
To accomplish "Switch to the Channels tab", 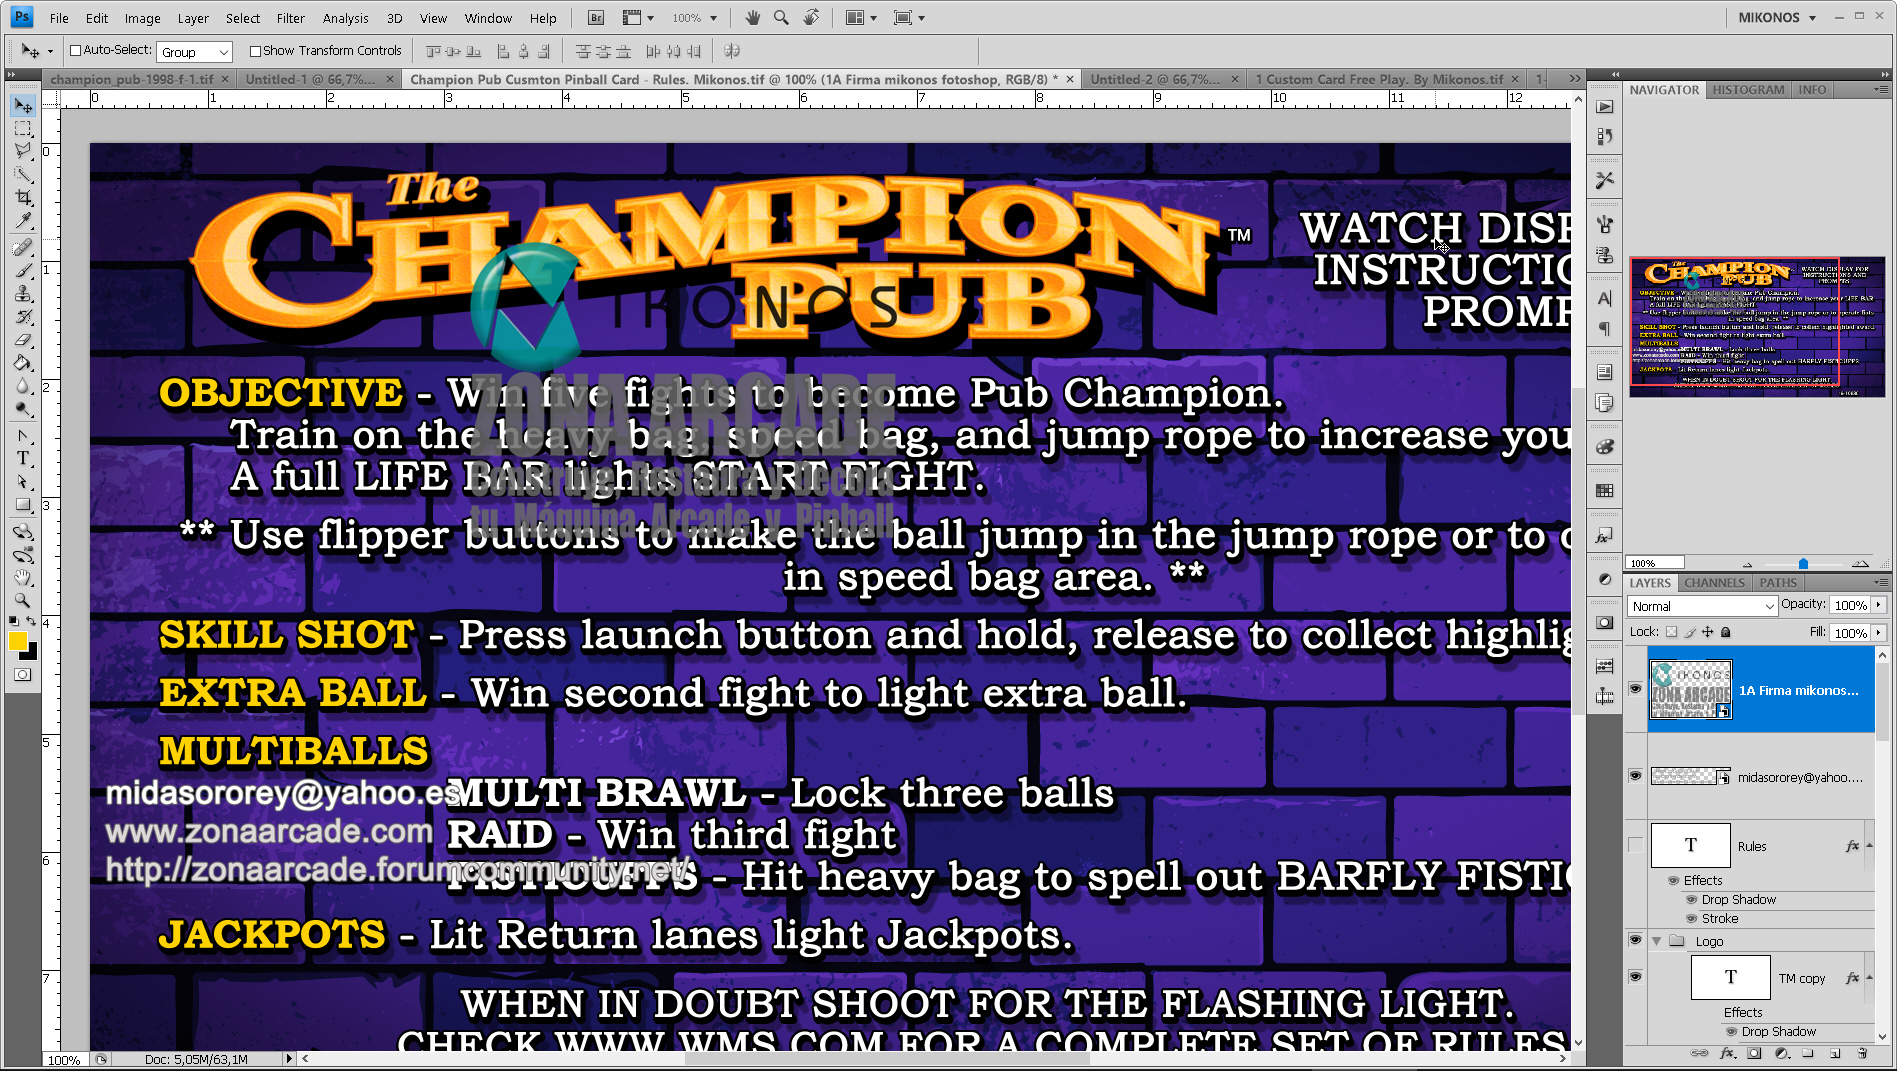I will (1714, 583).
